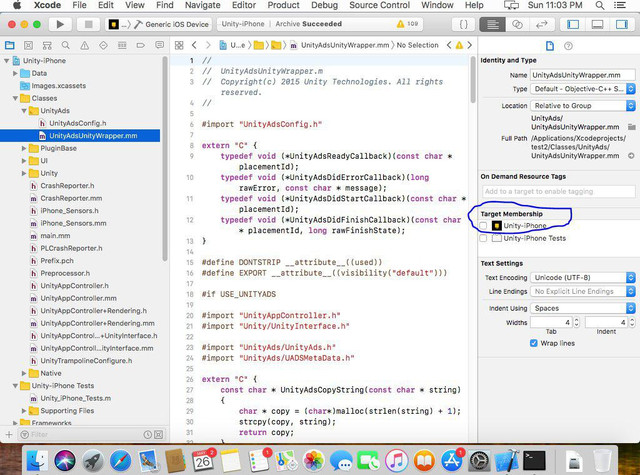The height and width of the screenshot is (475, 640).
Task: Open the Editor menu
Action: click(x=244, y=5)
